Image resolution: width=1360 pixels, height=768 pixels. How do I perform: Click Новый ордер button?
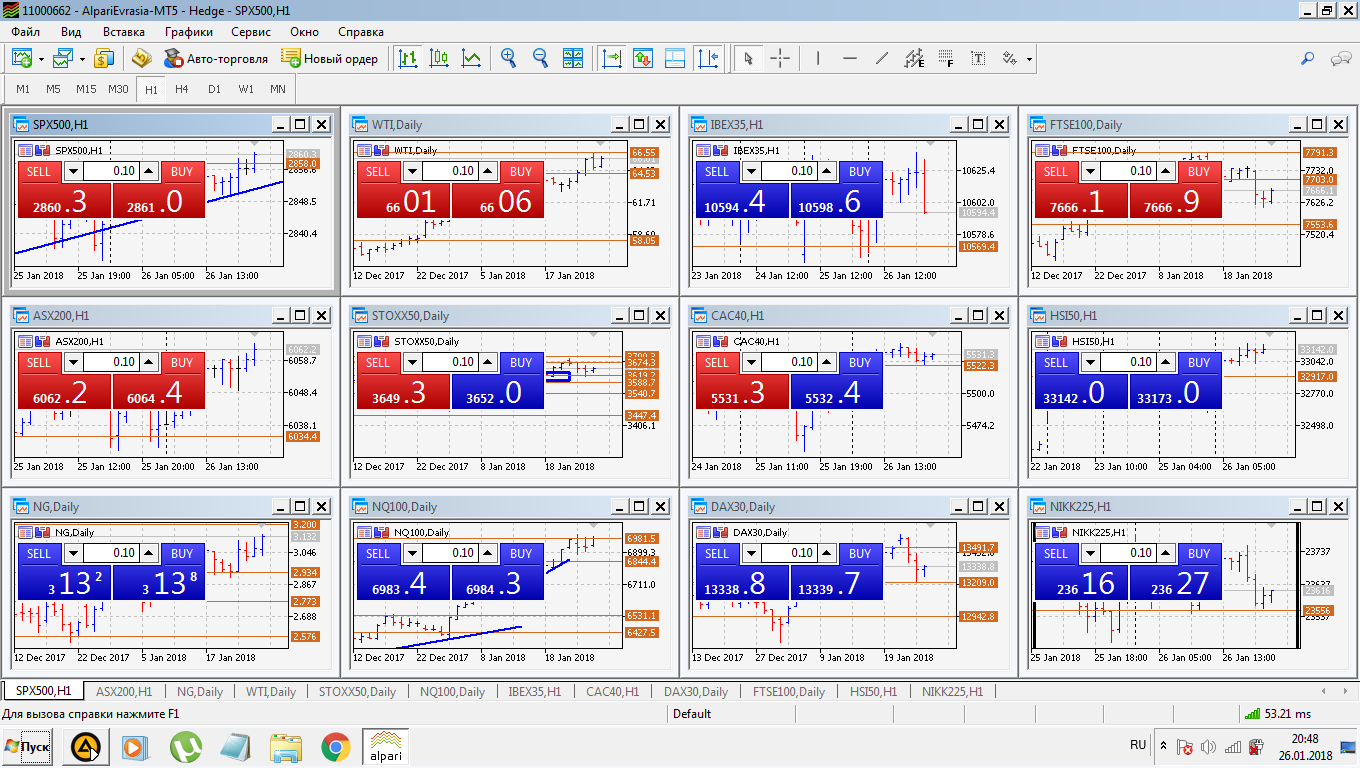tap(330, 58)
